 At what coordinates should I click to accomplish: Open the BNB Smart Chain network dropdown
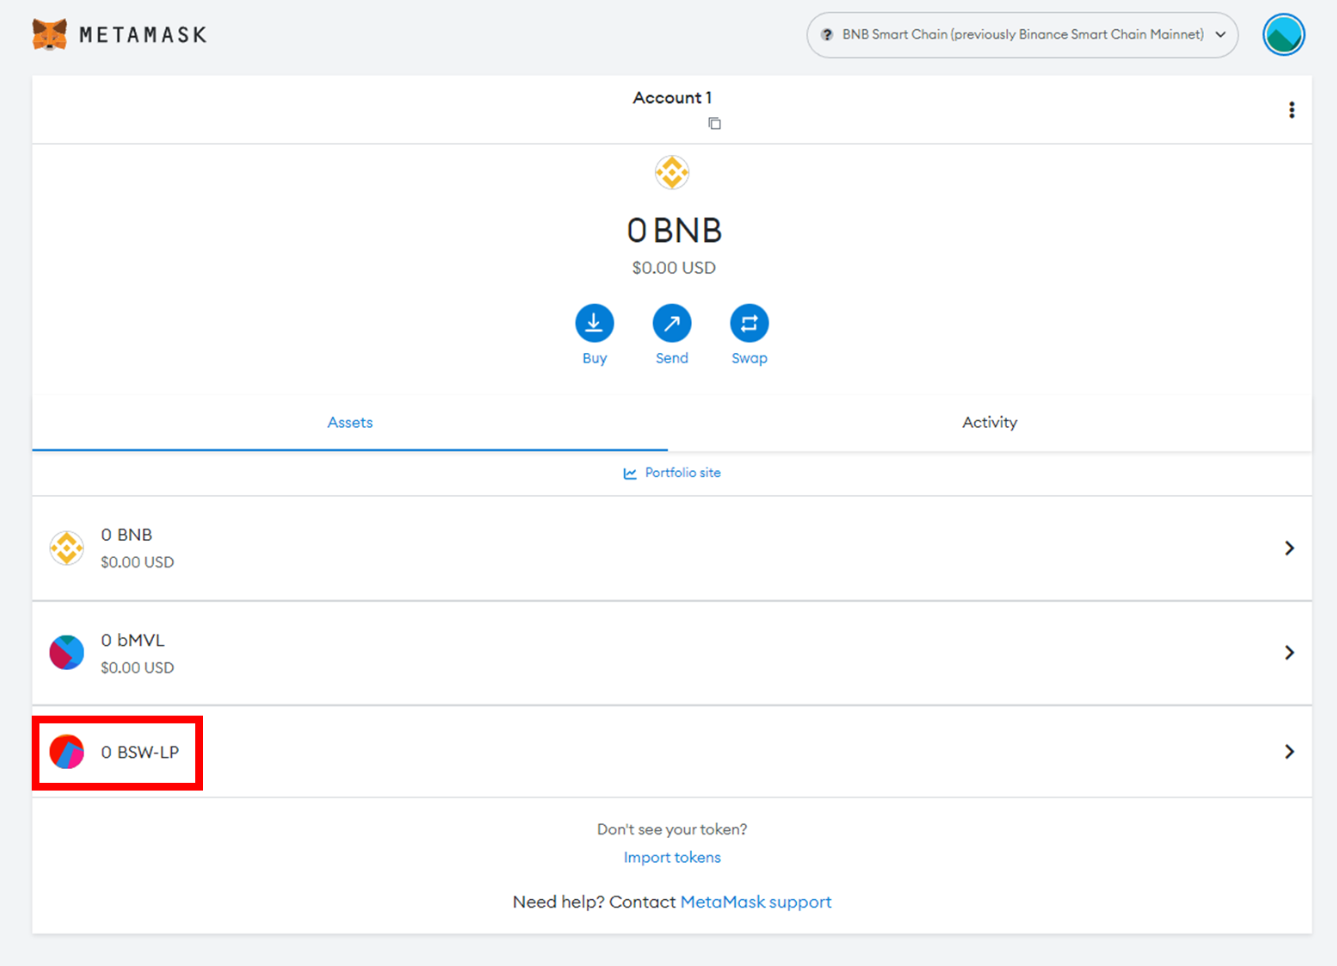(1022, 35)
